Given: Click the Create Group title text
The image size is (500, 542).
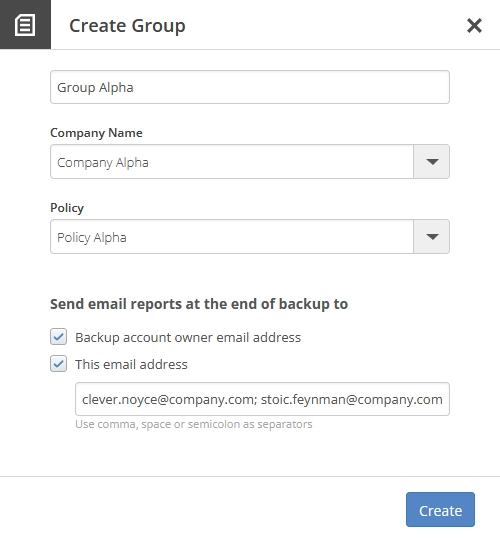Looking at the screenshot, I should point(127,26).
